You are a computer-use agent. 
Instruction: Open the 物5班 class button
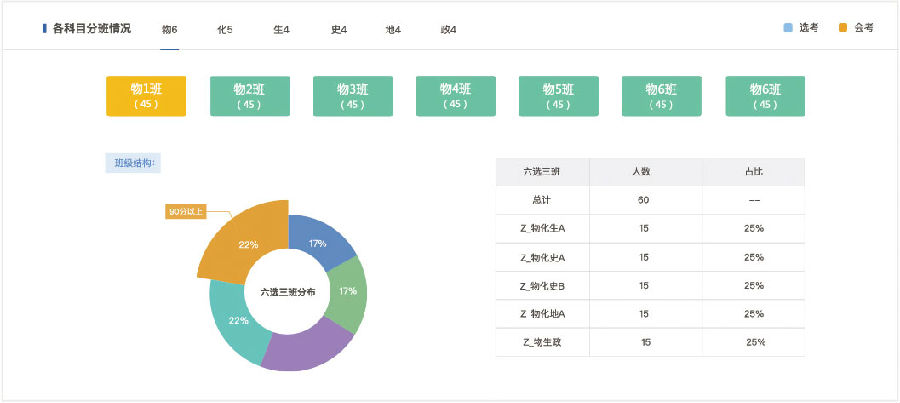click(x=558, y=96)
